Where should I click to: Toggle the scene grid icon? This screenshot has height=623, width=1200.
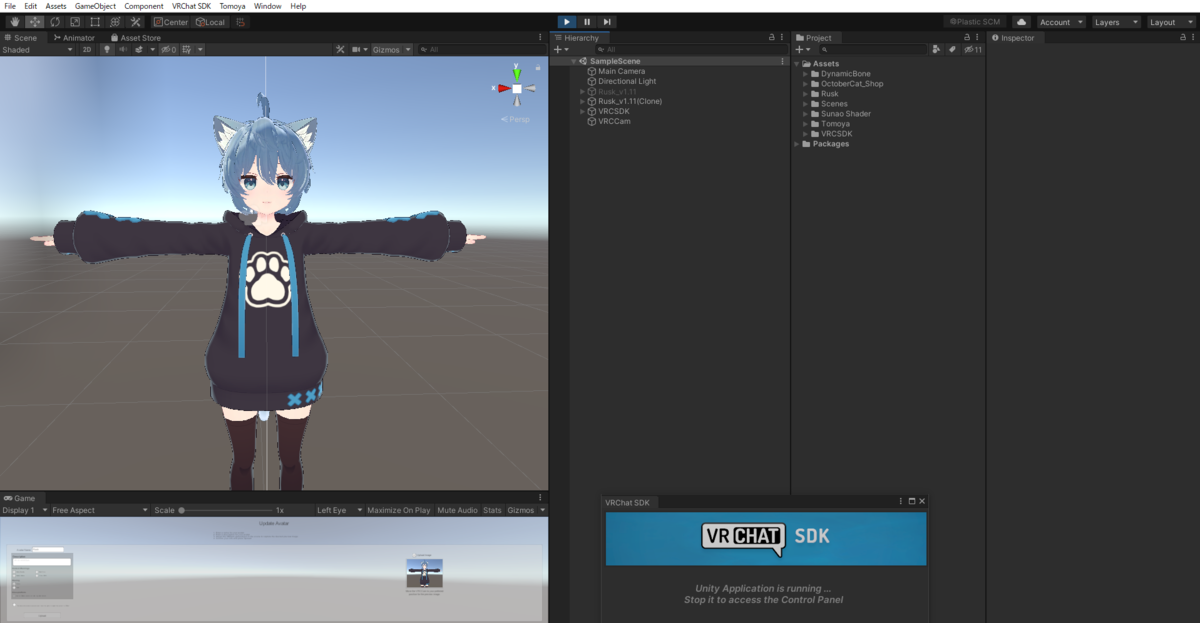point(186,49)
